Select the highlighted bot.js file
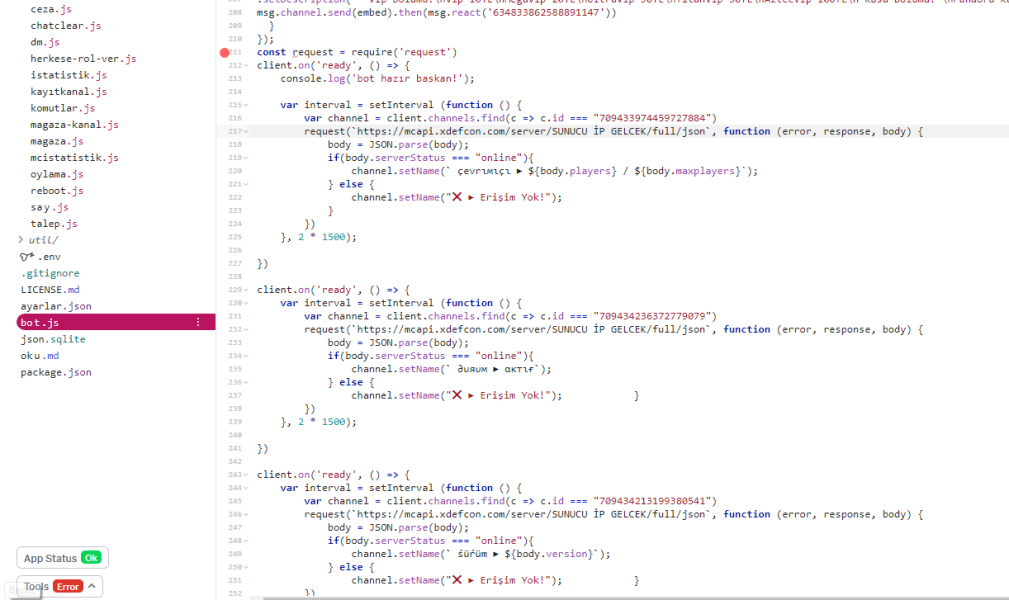This screenshot has width=1009, height=600. point(116,323)
